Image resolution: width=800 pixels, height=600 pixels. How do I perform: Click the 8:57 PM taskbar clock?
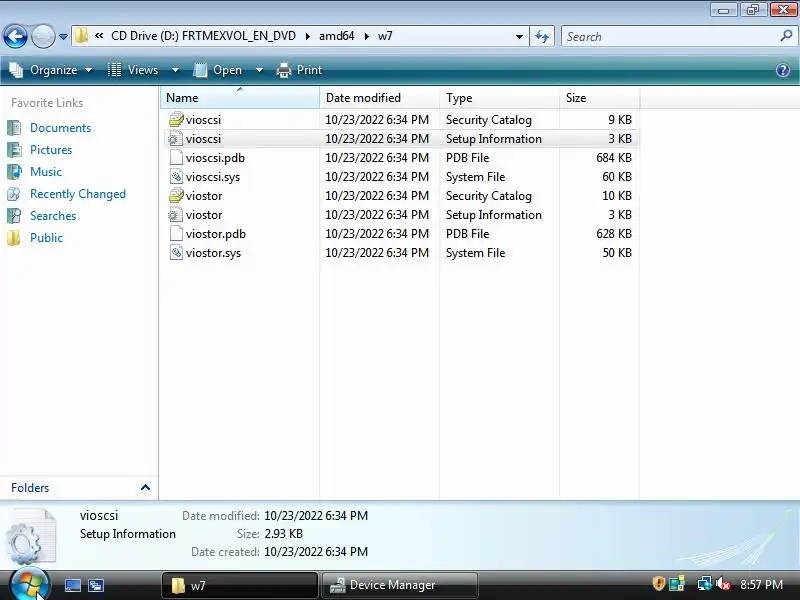coord(761,585)
